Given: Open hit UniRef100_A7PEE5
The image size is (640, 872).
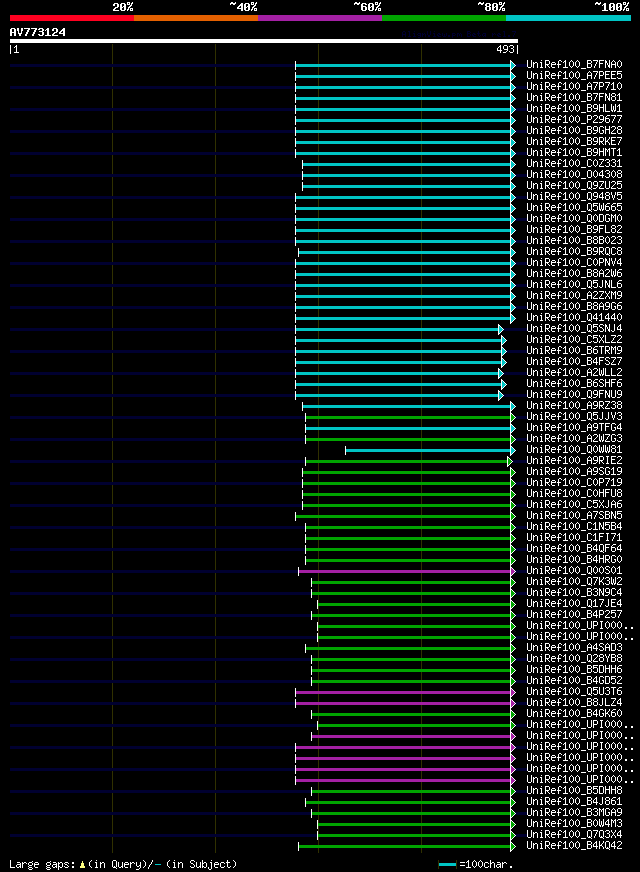Looking at the screenshot, I should pyautogui.click(x=574, y=76).
